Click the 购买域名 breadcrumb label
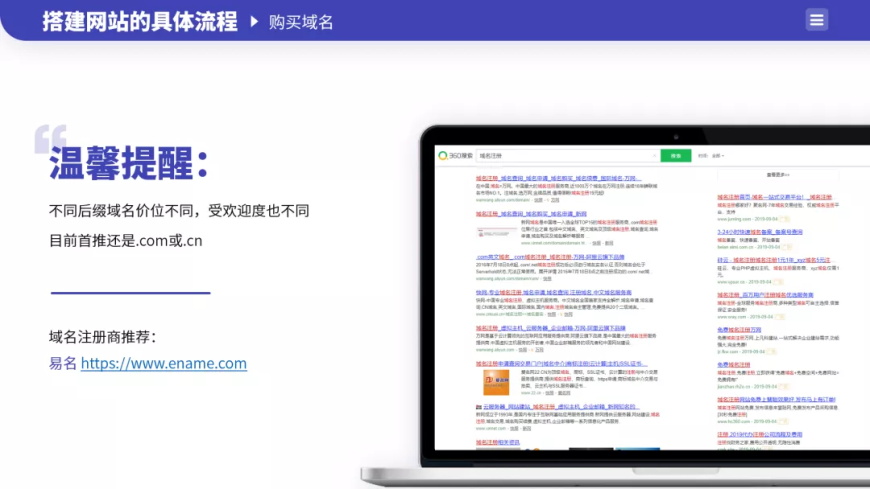This screenshot has height=489, width=870. pos(301,22)
